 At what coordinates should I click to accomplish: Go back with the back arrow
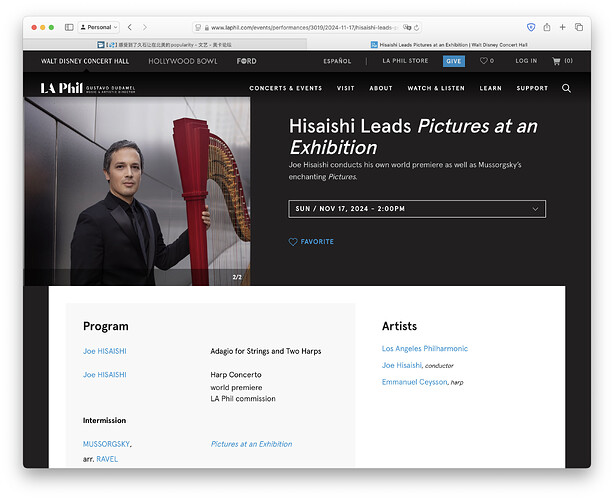[x=130, y=27]
